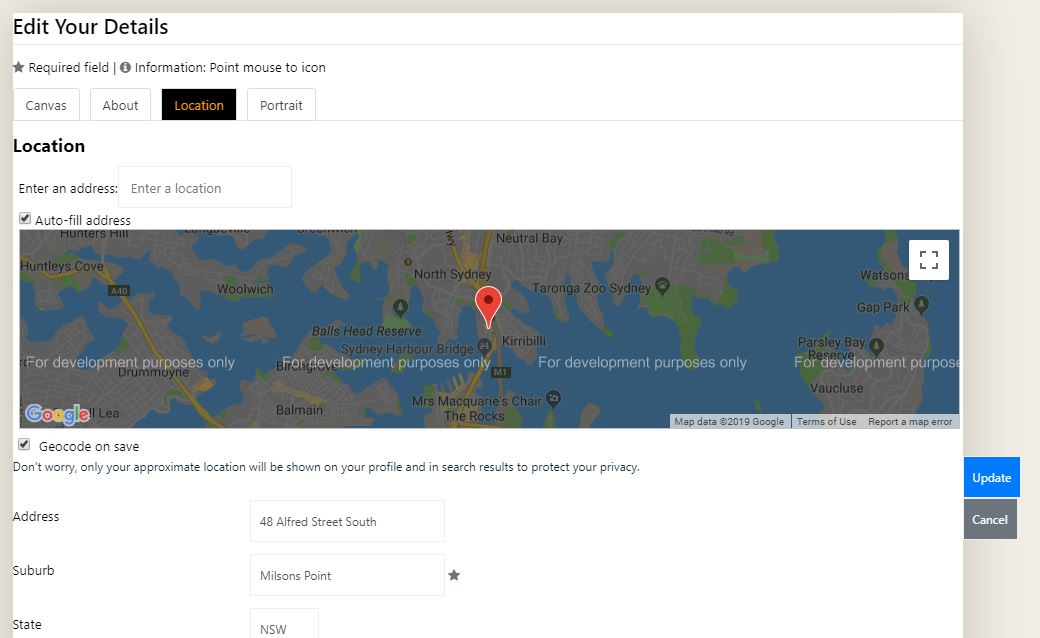1040x638 pixels.
Task: Click the State field showing NSW
Action: [284, 624]
